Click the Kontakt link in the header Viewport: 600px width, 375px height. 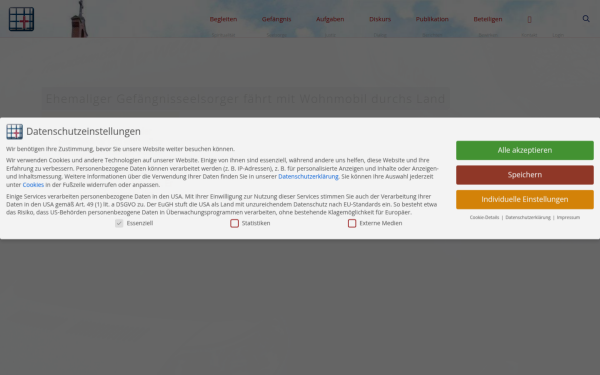coord(529,35)
